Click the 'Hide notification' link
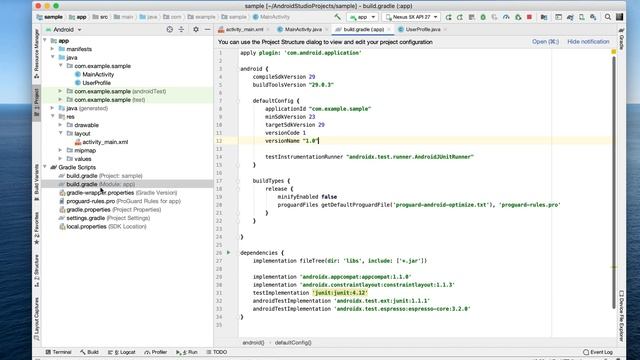This screenshot has height=360, width=640. 588,42
